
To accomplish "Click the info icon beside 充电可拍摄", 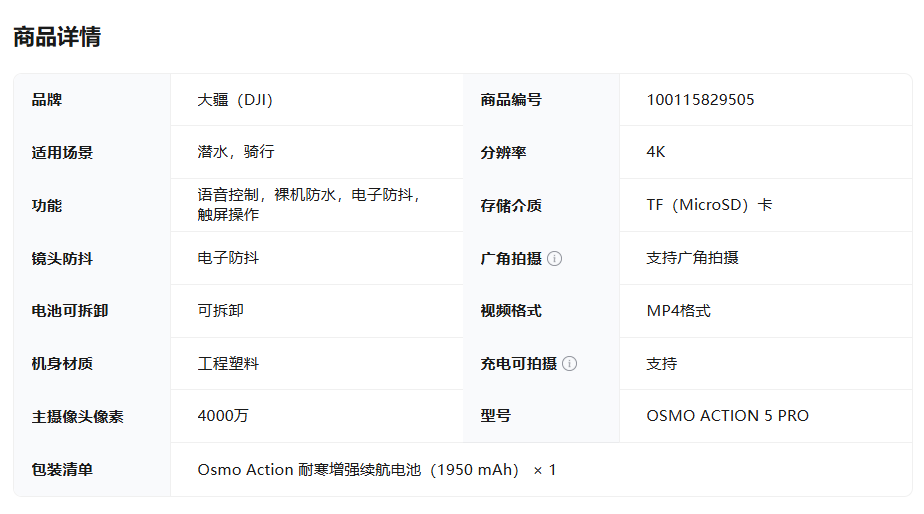I will click(569, 364).
